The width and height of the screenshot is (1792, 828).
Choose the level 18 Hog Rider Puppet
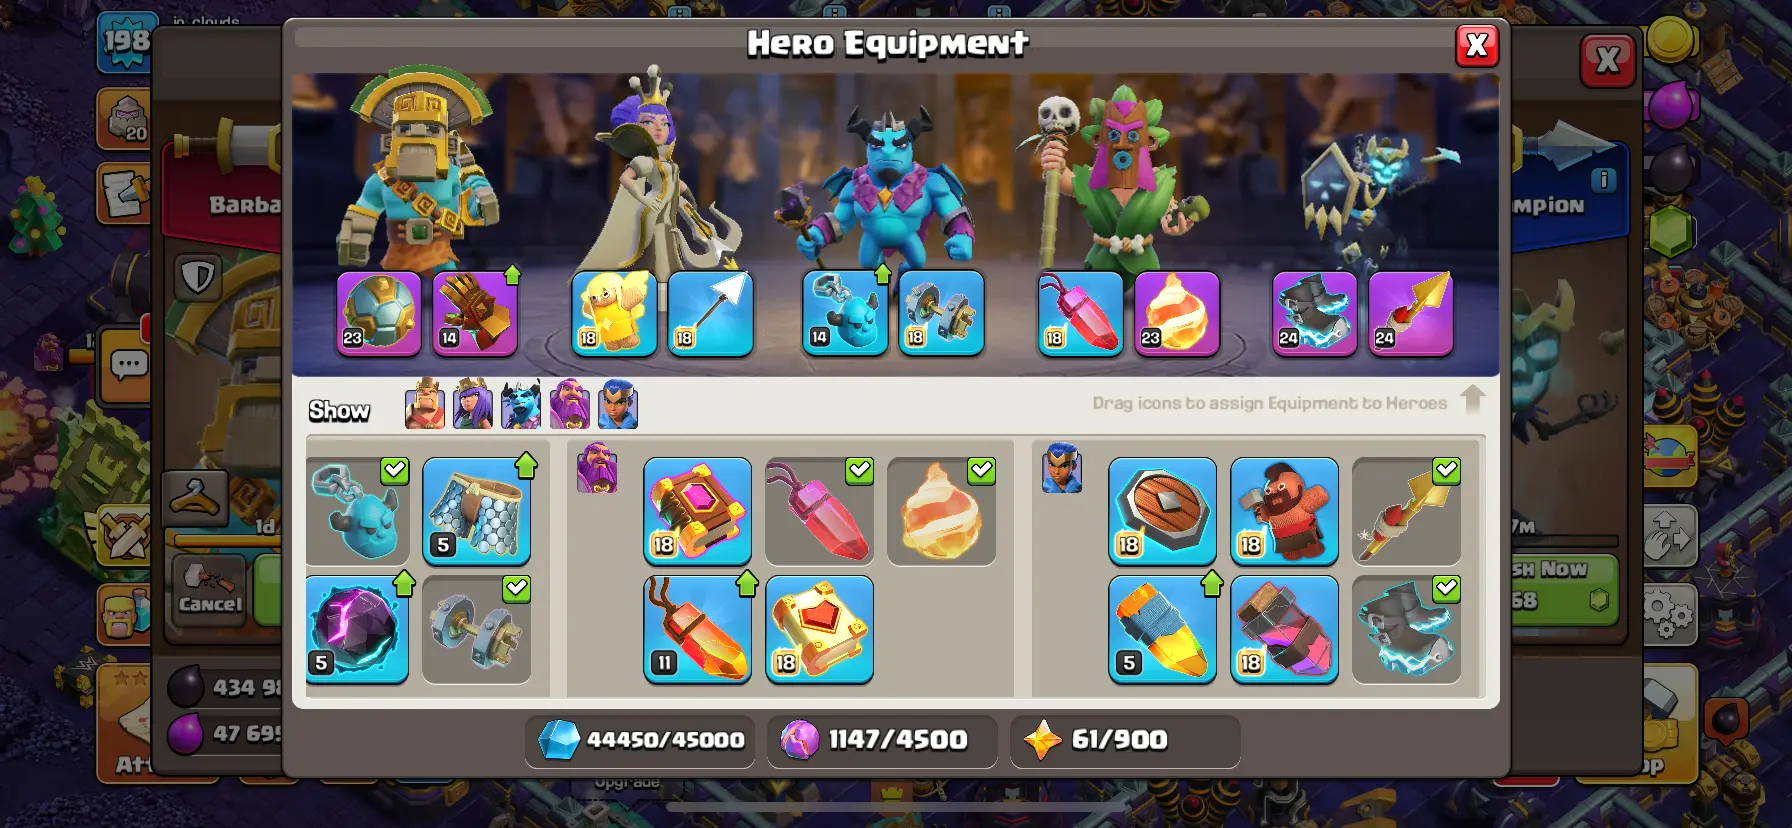coord(1285,511)
